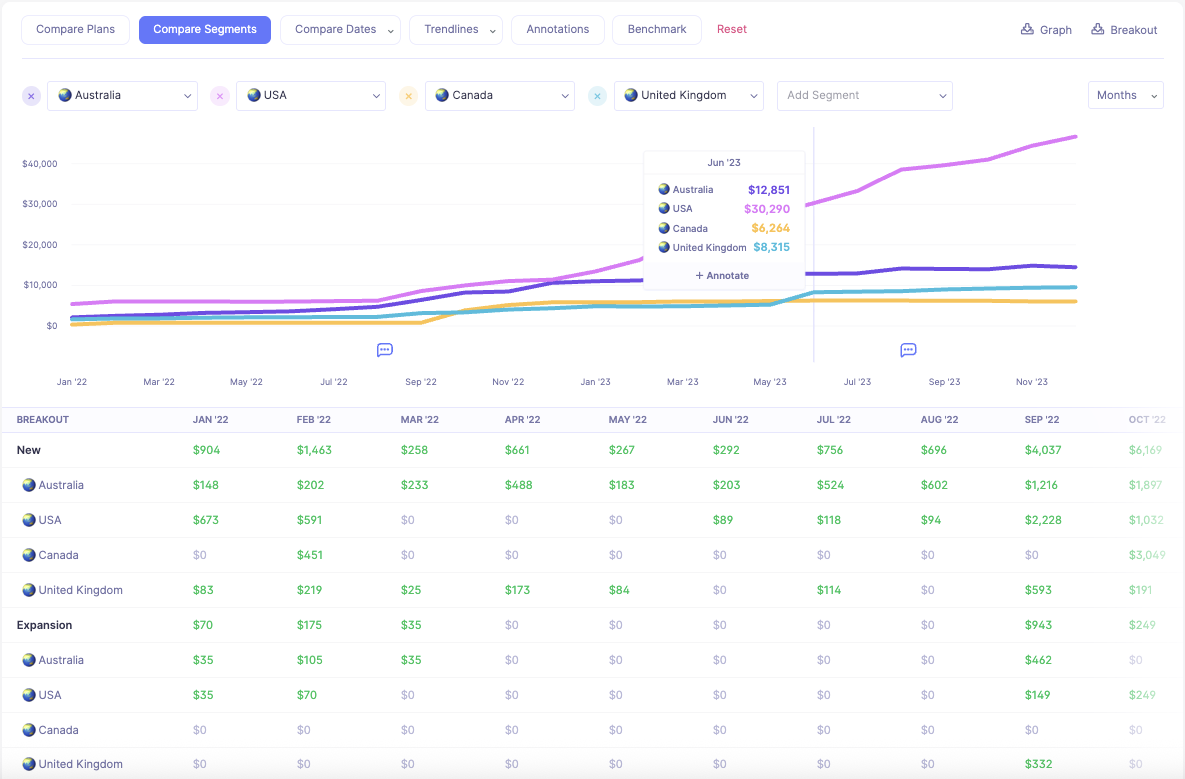Click the $40,000 y-axis label
This screenshot has width=1185, height=779.
click(39, 164)
